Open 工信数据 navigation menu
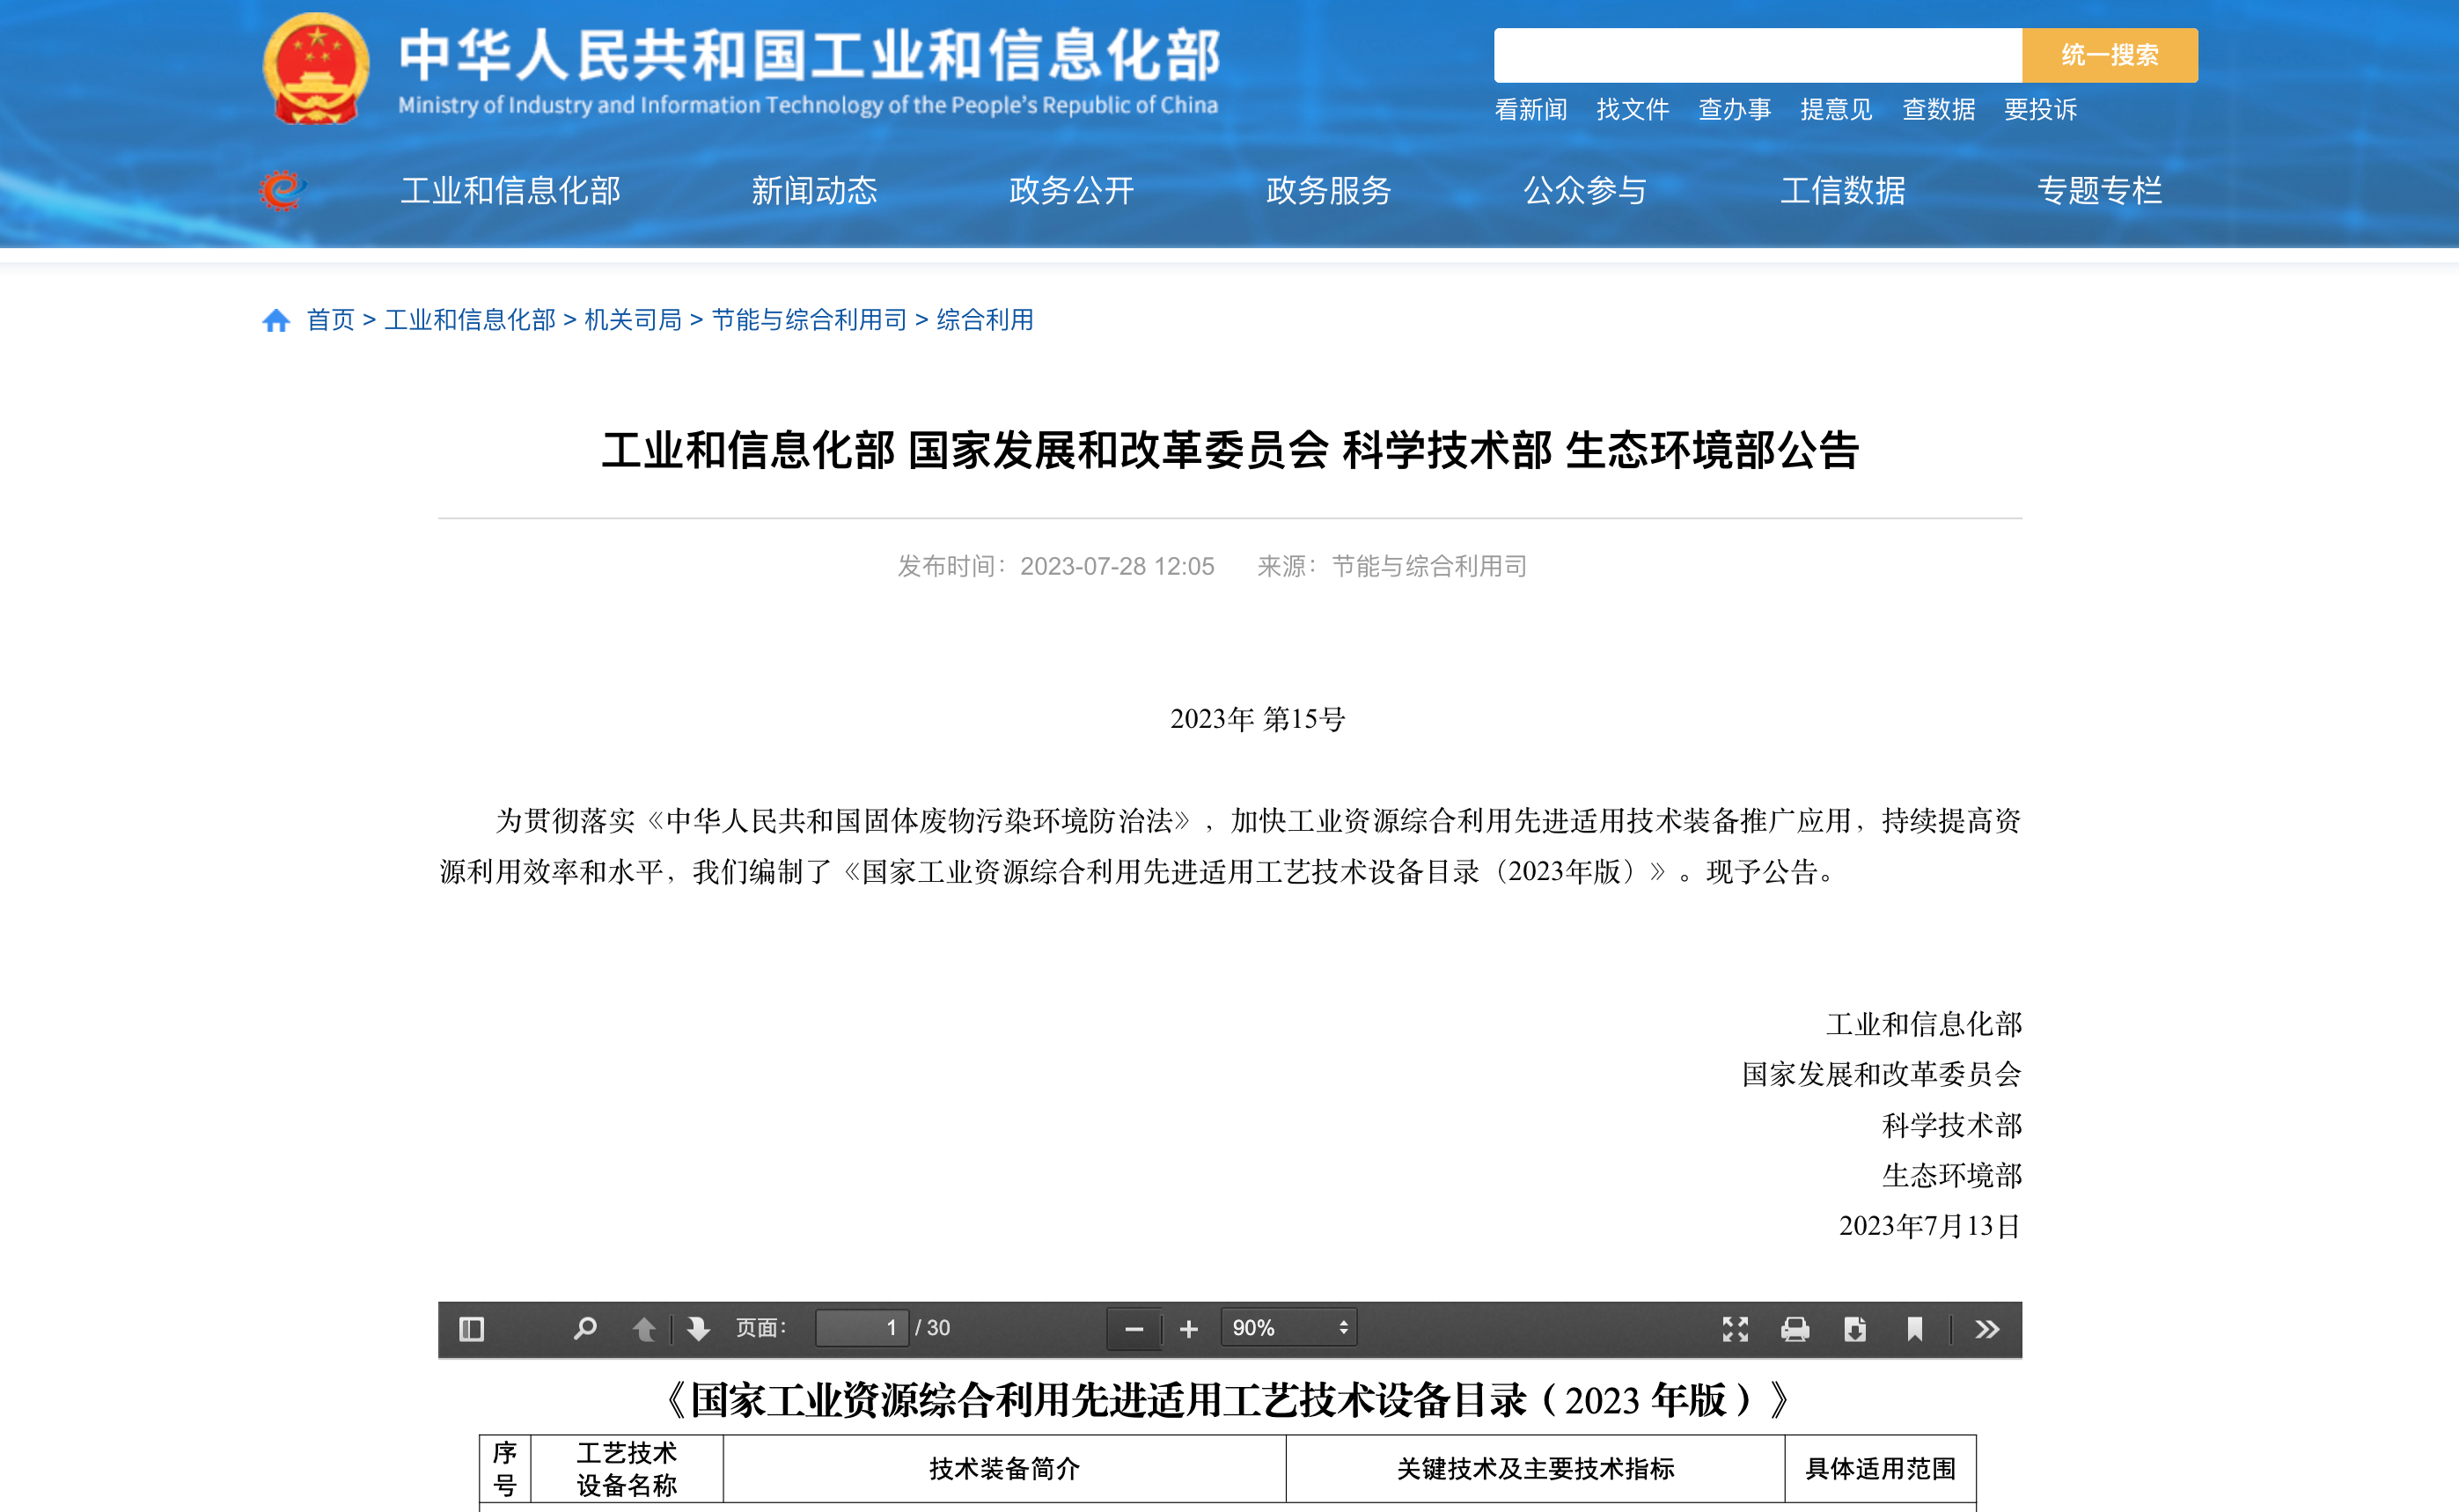The height and width of the screenshot is (1512, 2459). [x=1842, y=190]
